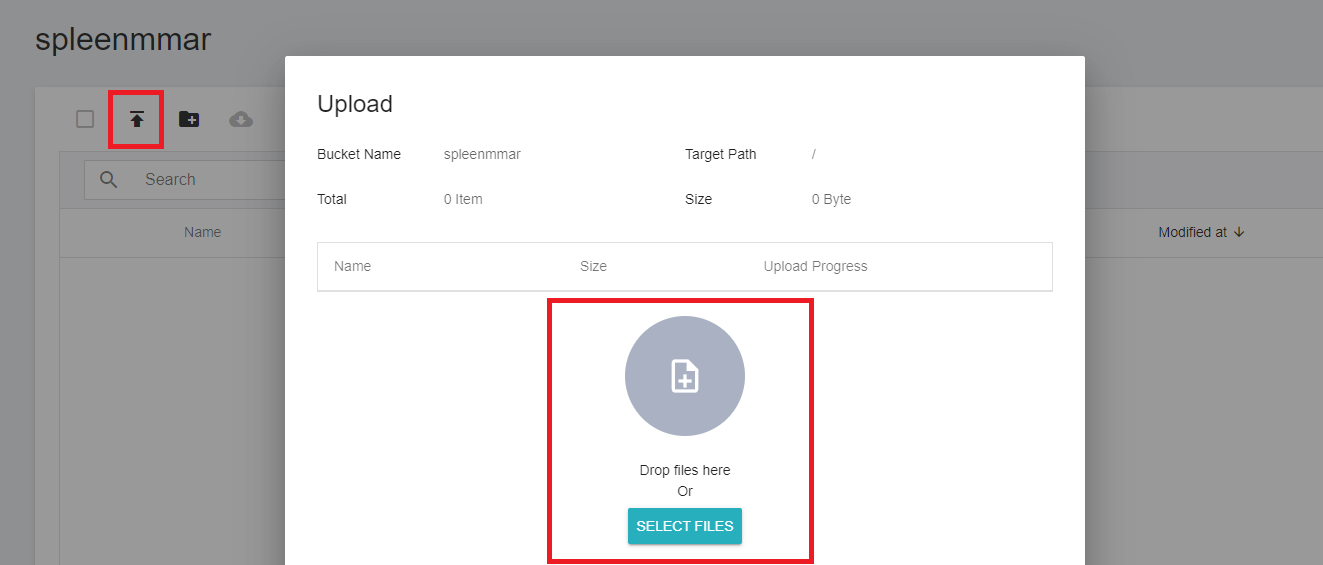Click the "Drop files here" text
The height and width of the screenshot is (565, 1323).
coord(685,470)
